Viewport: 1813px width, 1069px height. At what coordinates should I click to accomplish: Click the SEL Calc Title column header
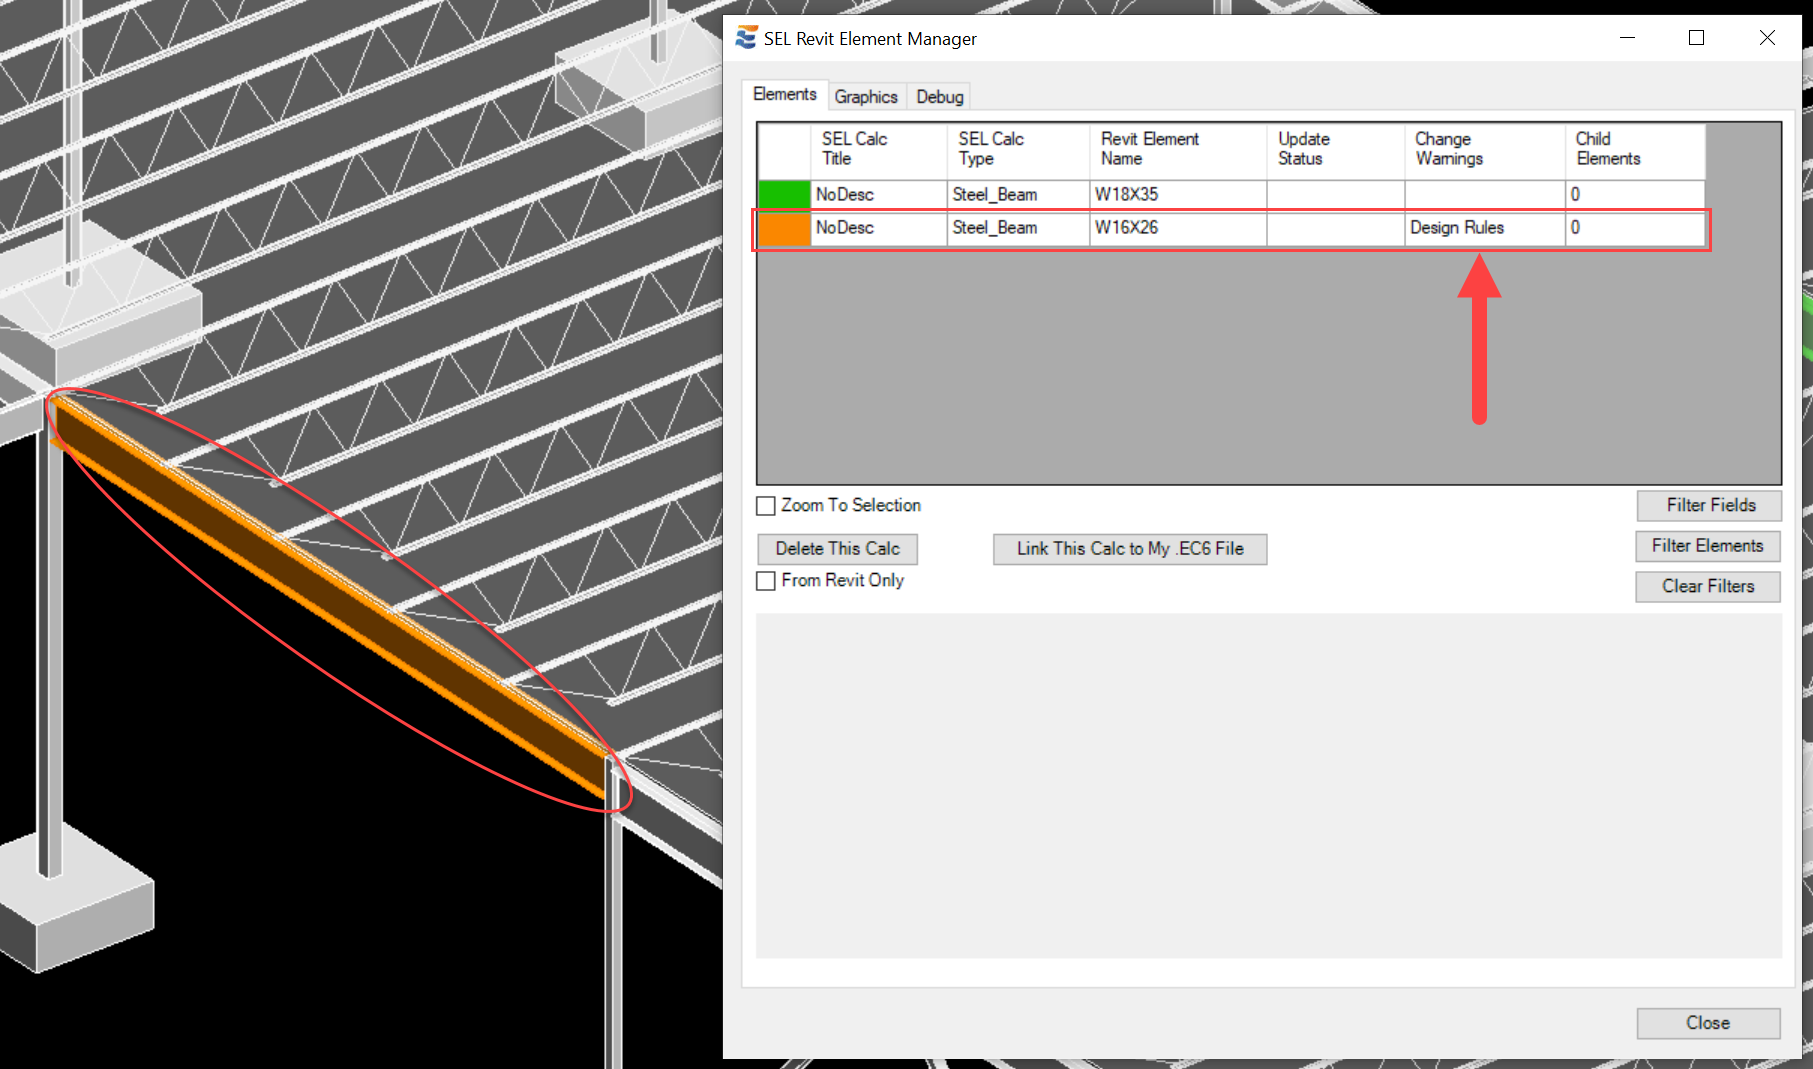point(878,150)
